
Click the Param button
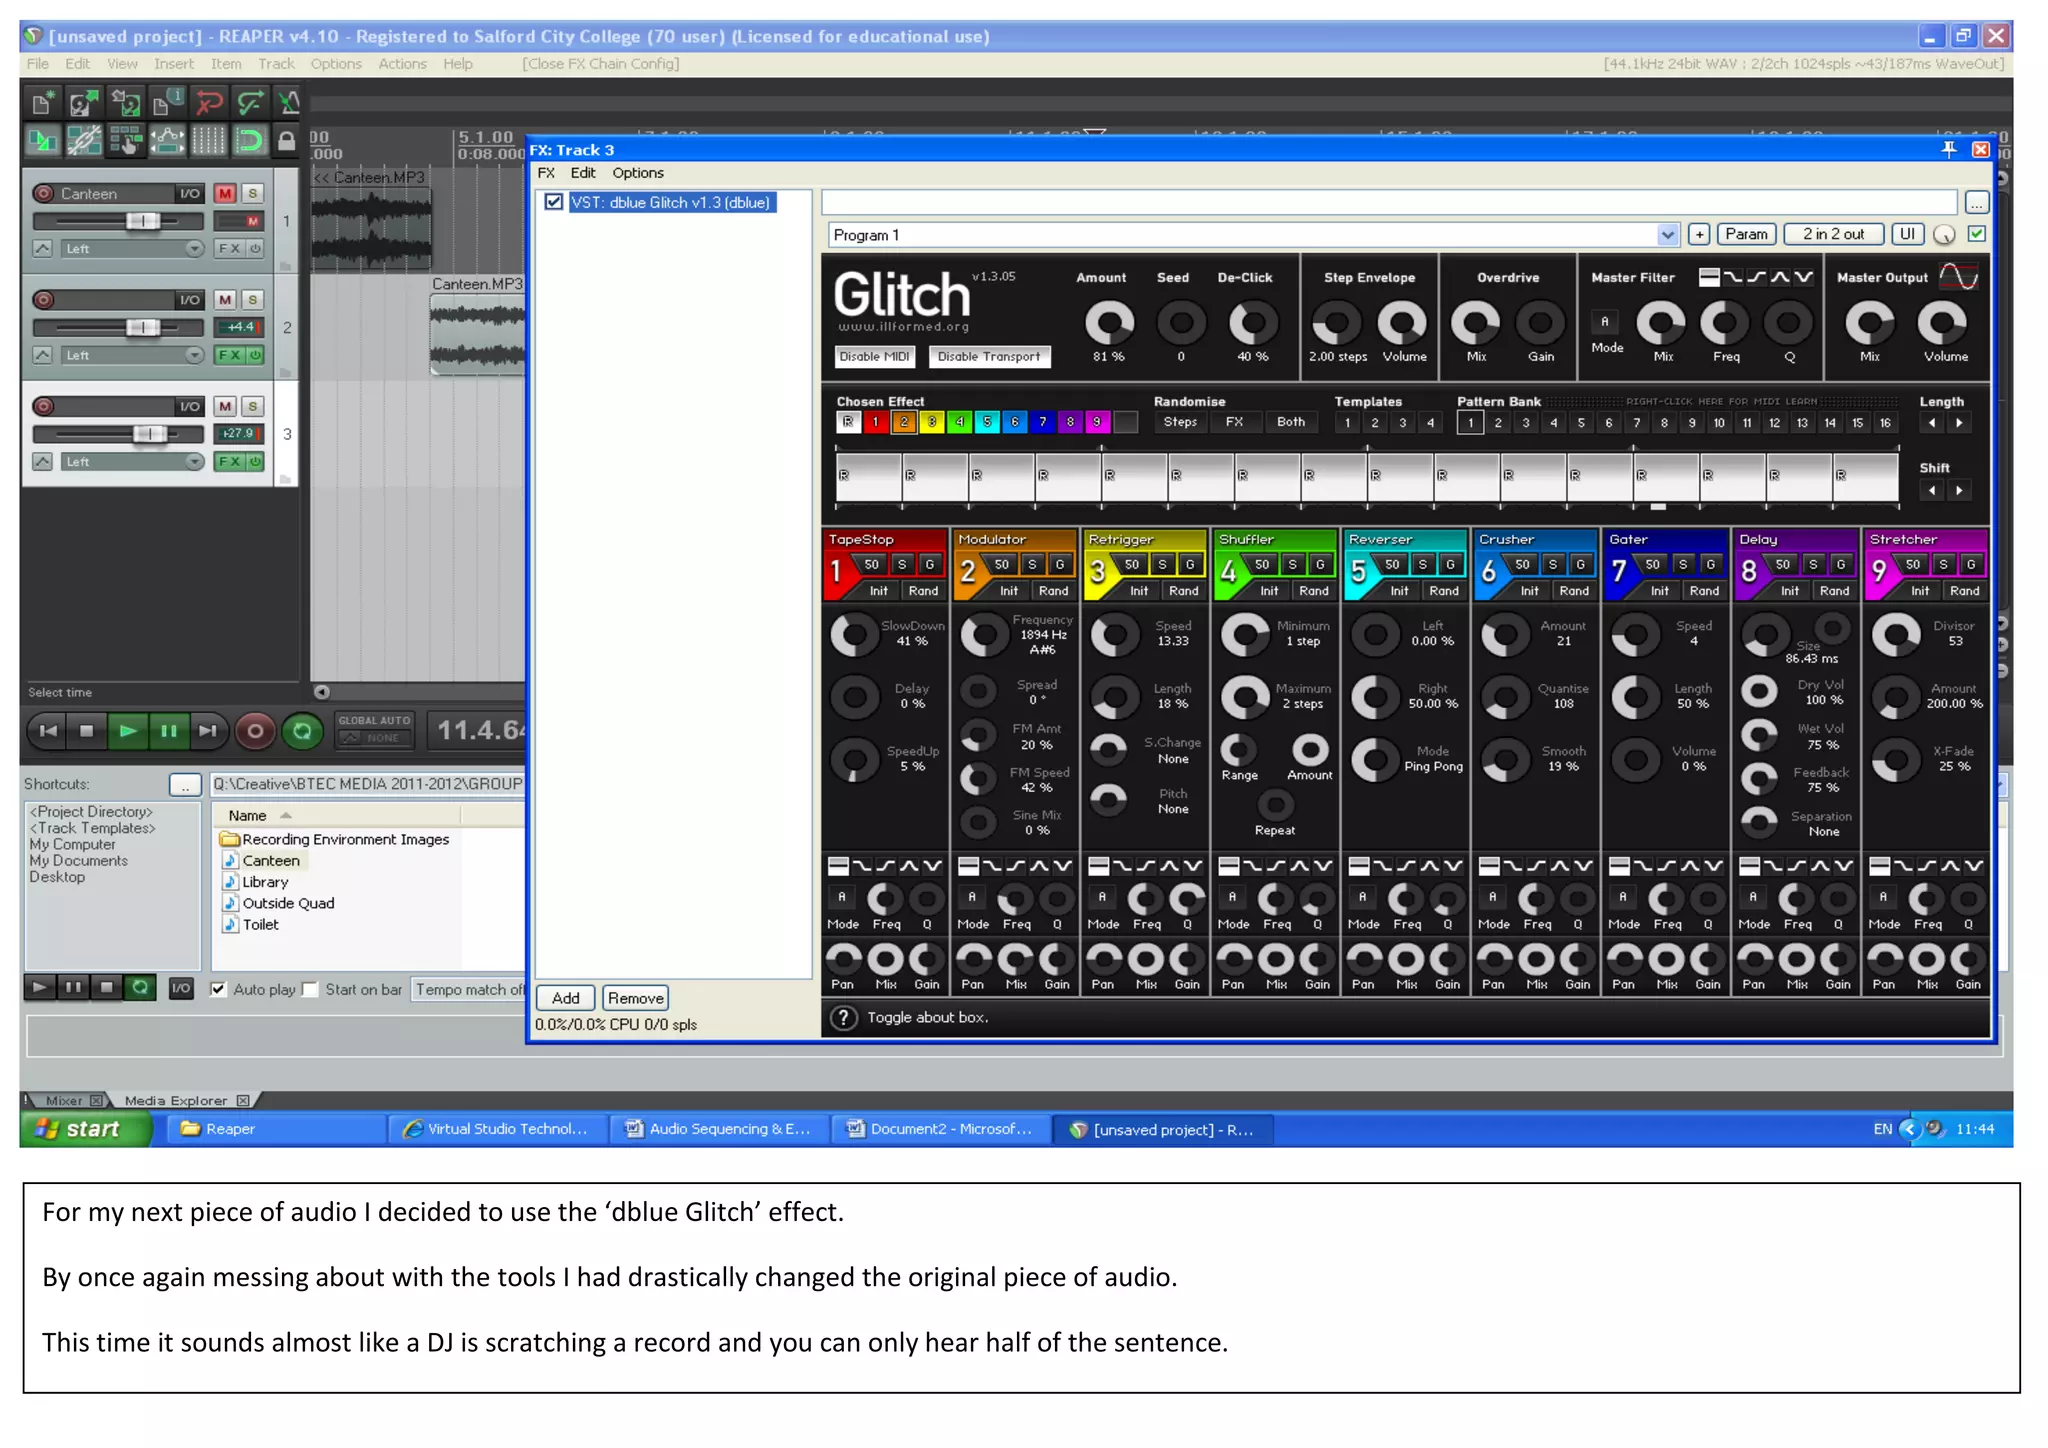1746,234
